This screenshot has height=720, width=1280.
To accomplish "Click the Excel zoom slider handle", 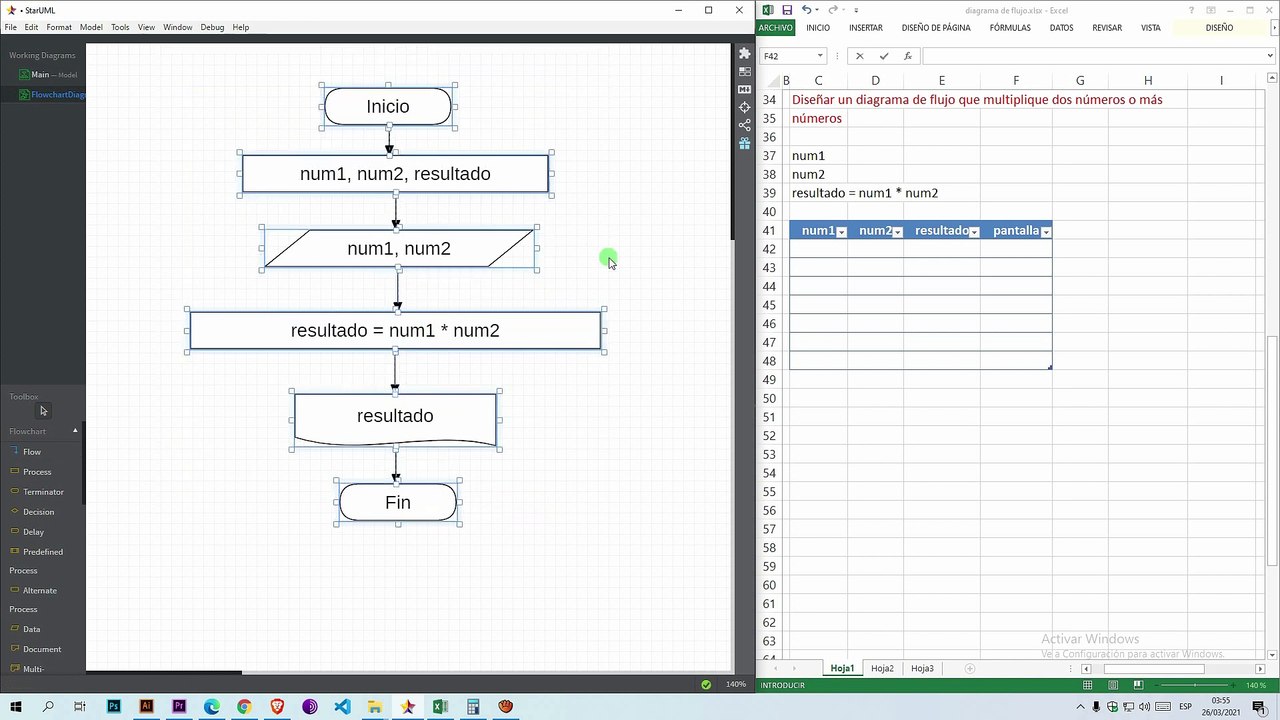I will coord(1194,685).
